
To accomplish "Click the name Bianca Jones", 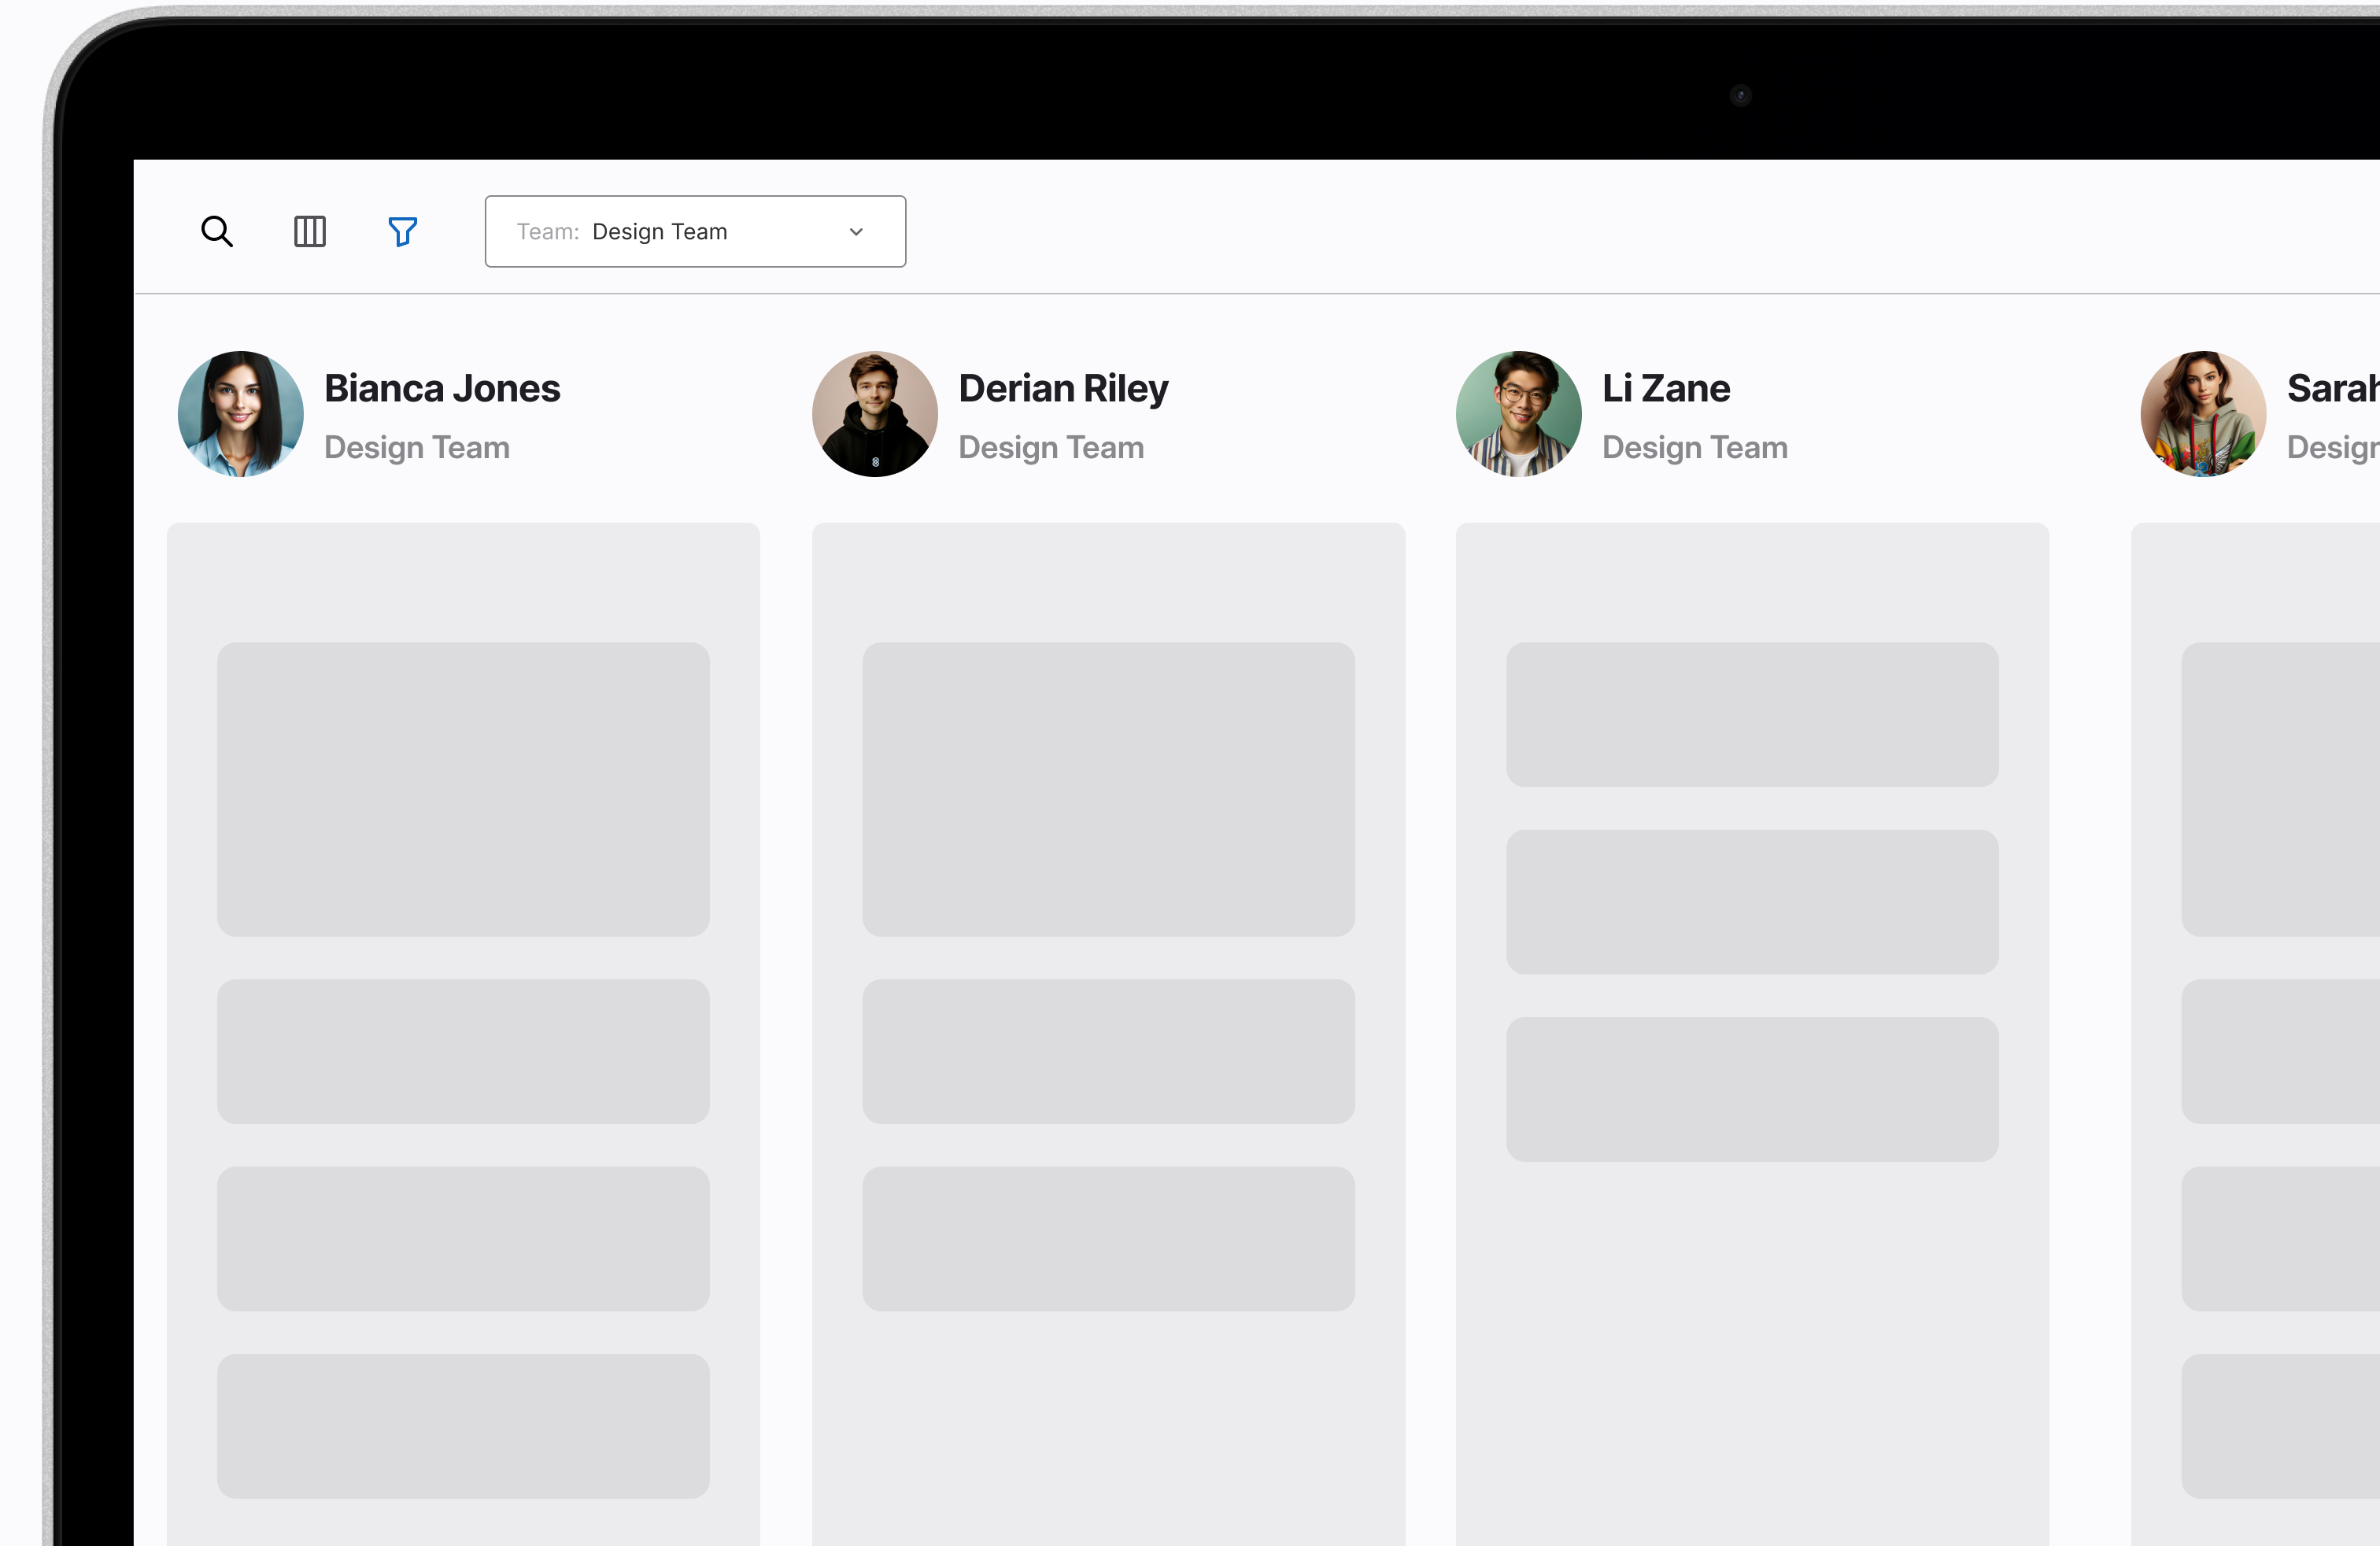I will pos(442,388).
